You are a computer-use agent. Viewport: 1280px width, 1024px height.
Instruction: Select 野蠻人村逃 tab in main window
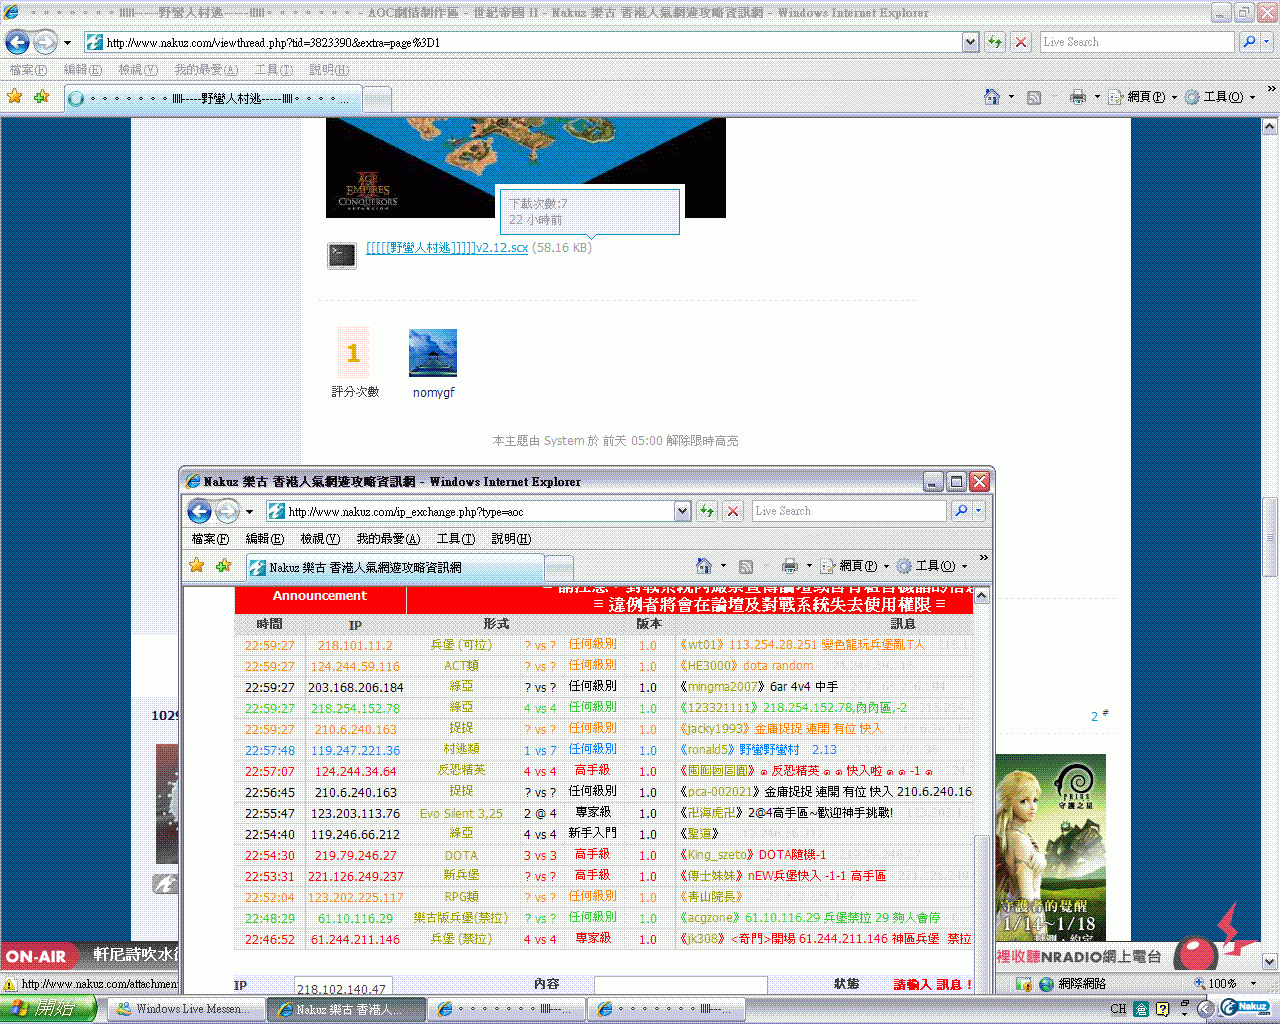212,99
